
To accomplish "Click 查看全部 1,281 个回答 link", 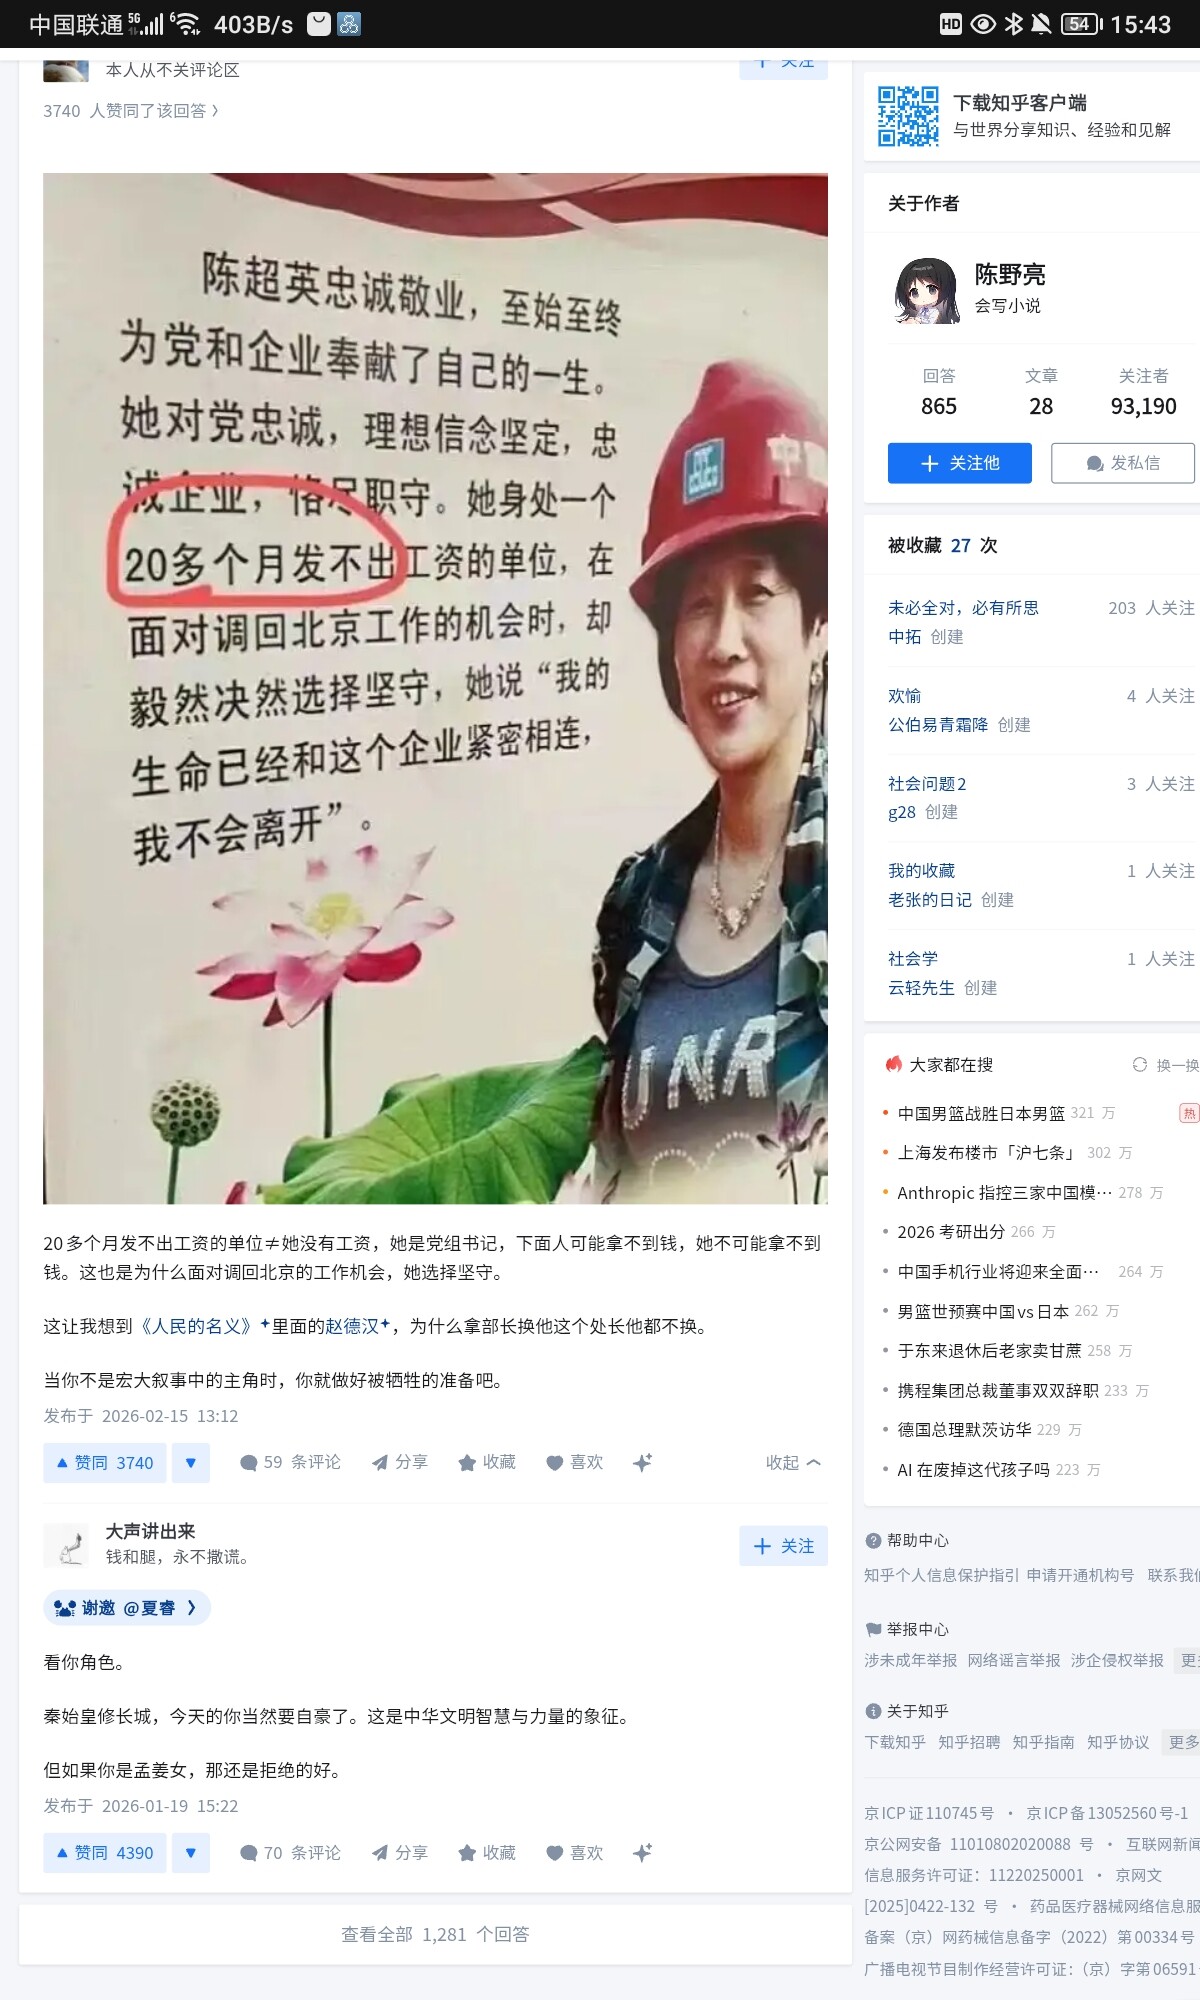I will 435,1934.
